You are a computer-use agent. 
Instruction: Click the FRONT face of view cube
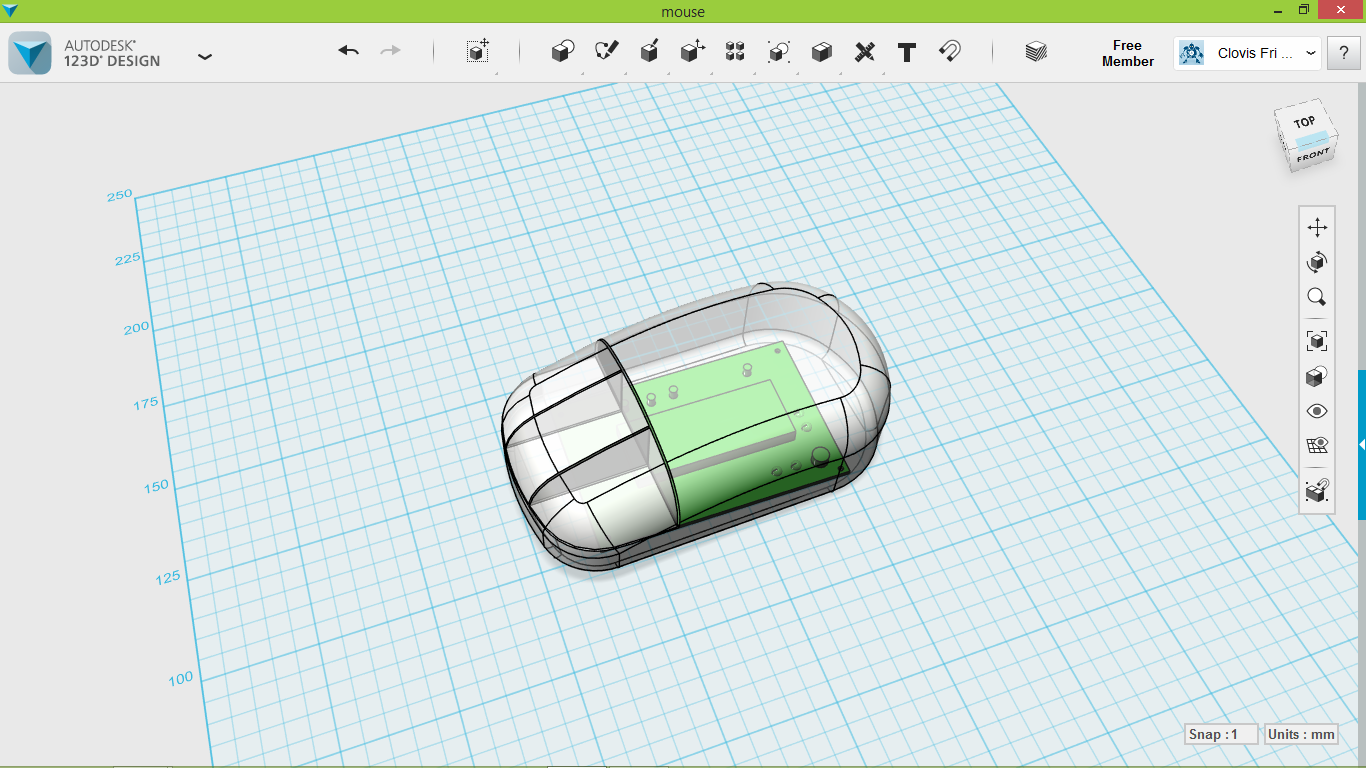tap(1312, 156)
